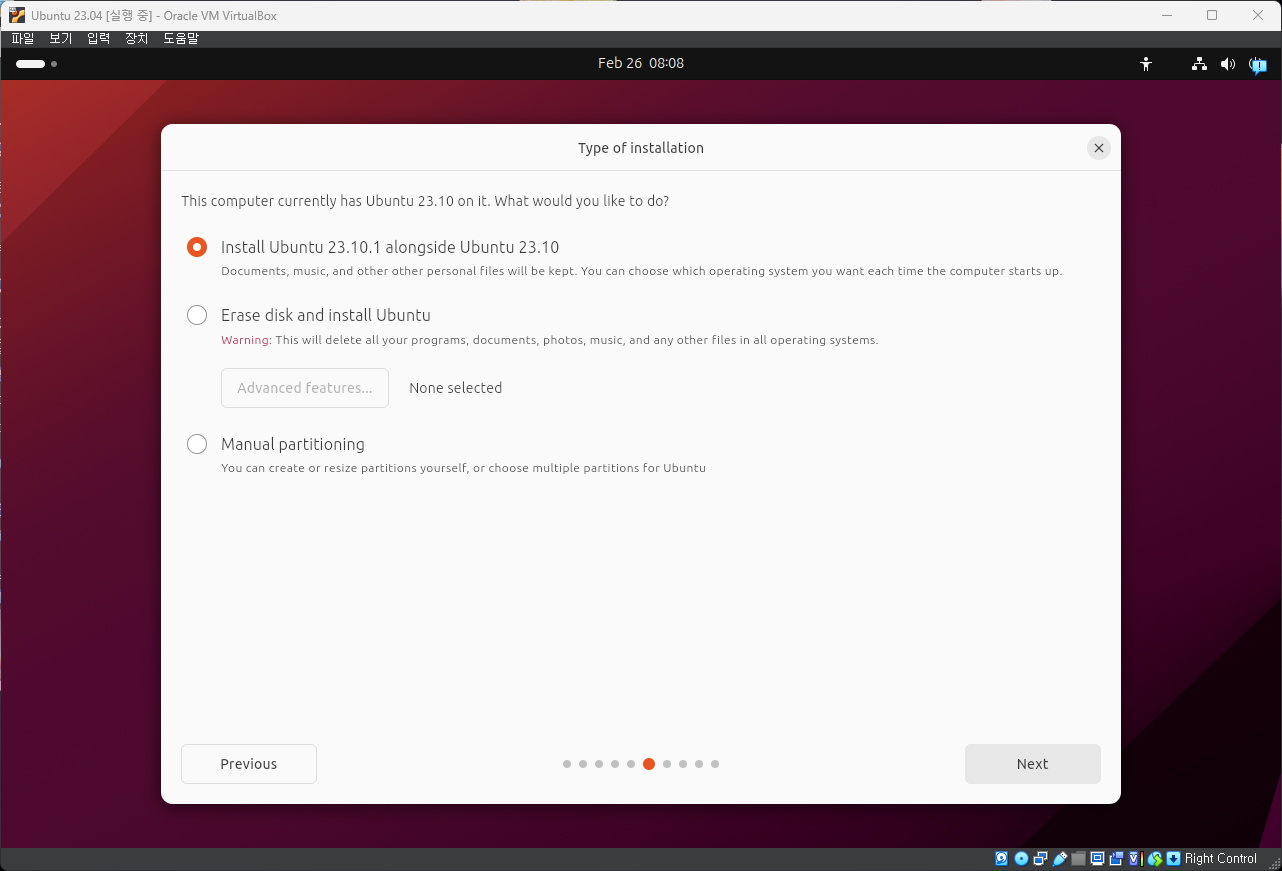
Task: Click the VirtualBox network adapters icon
Action: [1040, 859]
